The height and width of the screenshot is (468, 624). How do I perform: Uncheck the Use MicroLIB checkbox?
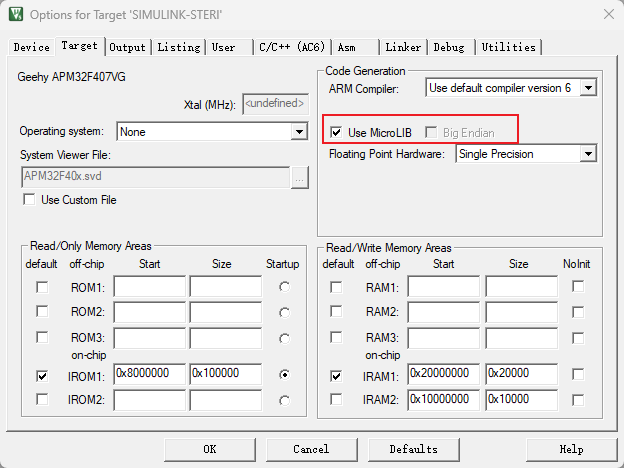coord(336,132)
